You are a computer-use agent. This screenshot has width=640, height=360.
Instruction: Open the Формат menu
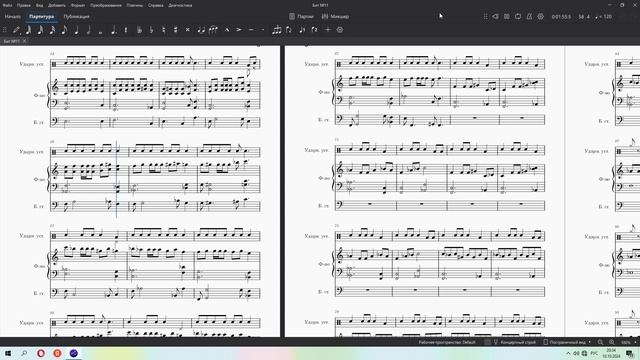pos(78,5)
